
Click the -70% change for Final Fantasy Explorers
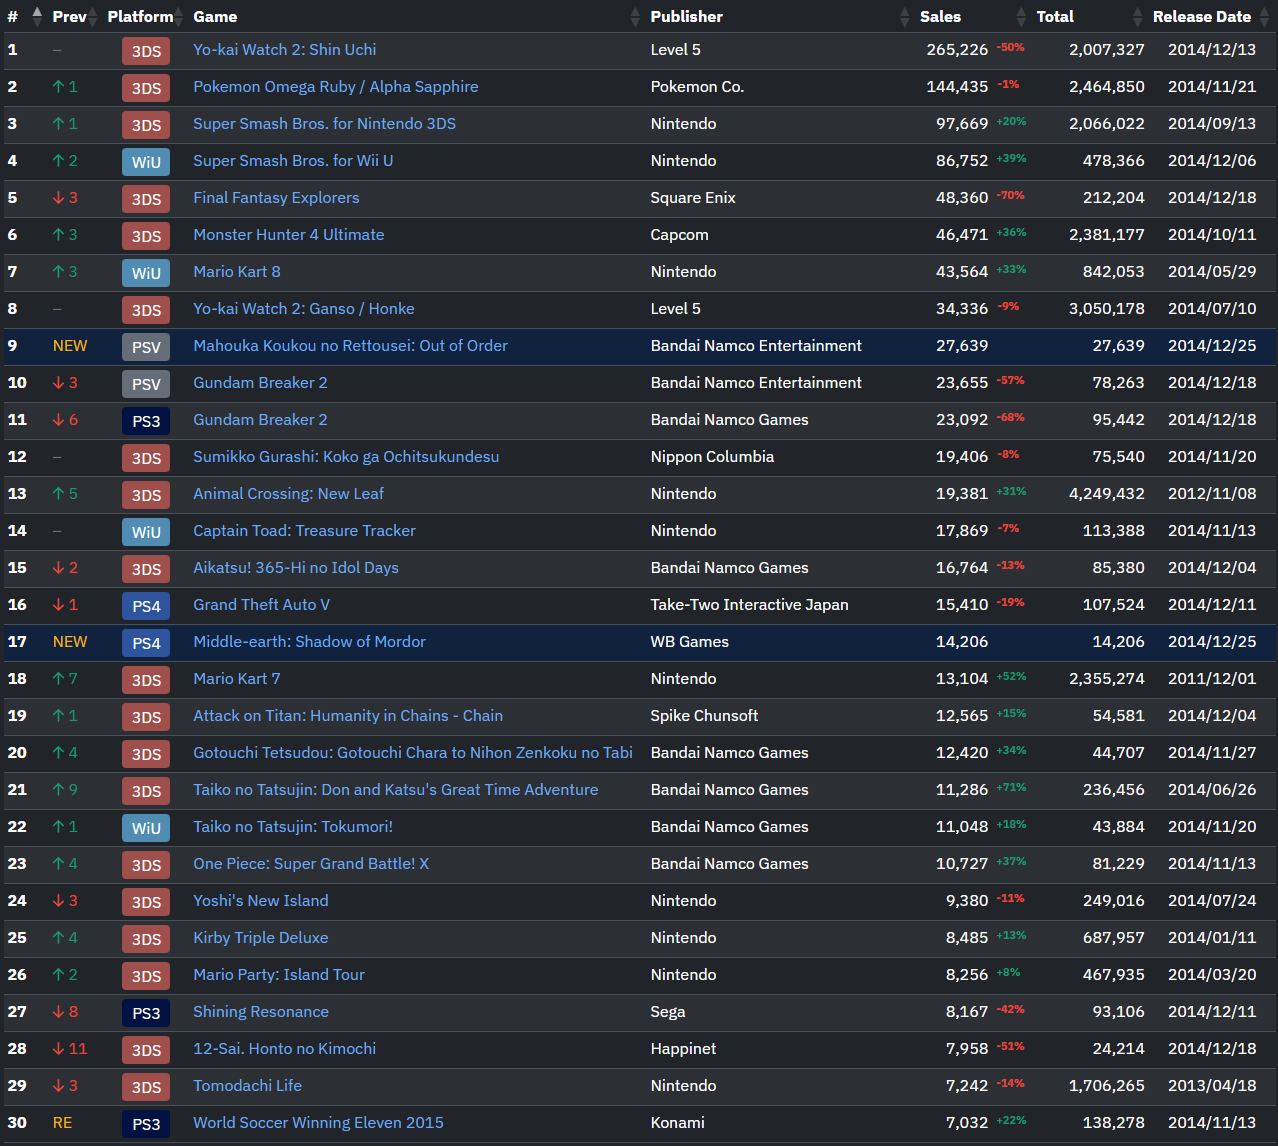point(1010,195)
